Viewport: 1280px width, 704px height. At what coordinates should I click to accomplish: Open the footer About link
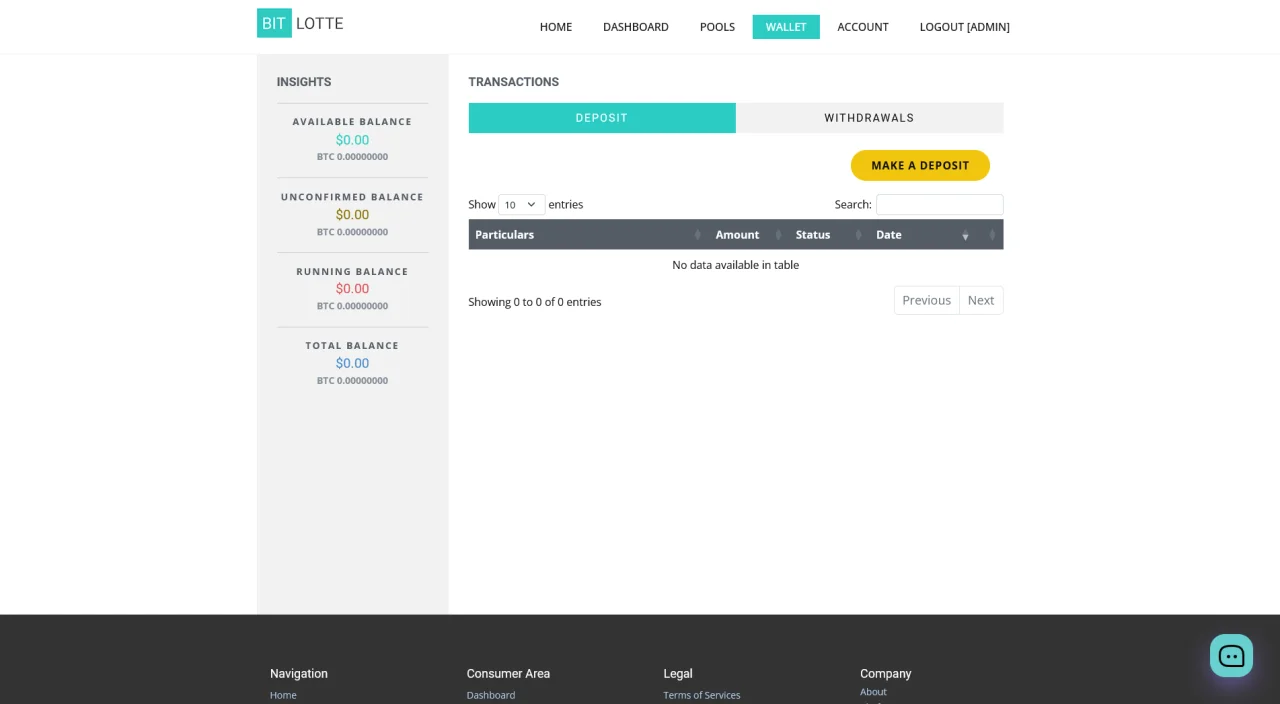coord(873,692)
